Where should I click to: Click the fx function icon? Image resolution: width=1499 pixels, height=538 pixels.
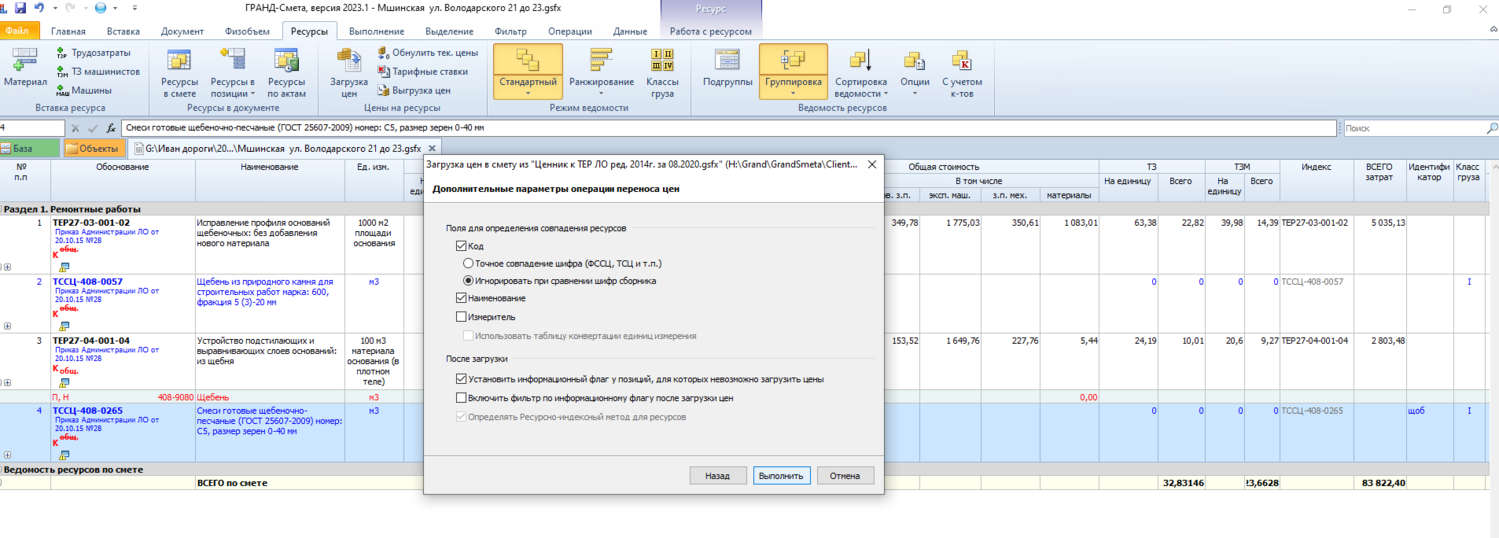click(111, 128)
